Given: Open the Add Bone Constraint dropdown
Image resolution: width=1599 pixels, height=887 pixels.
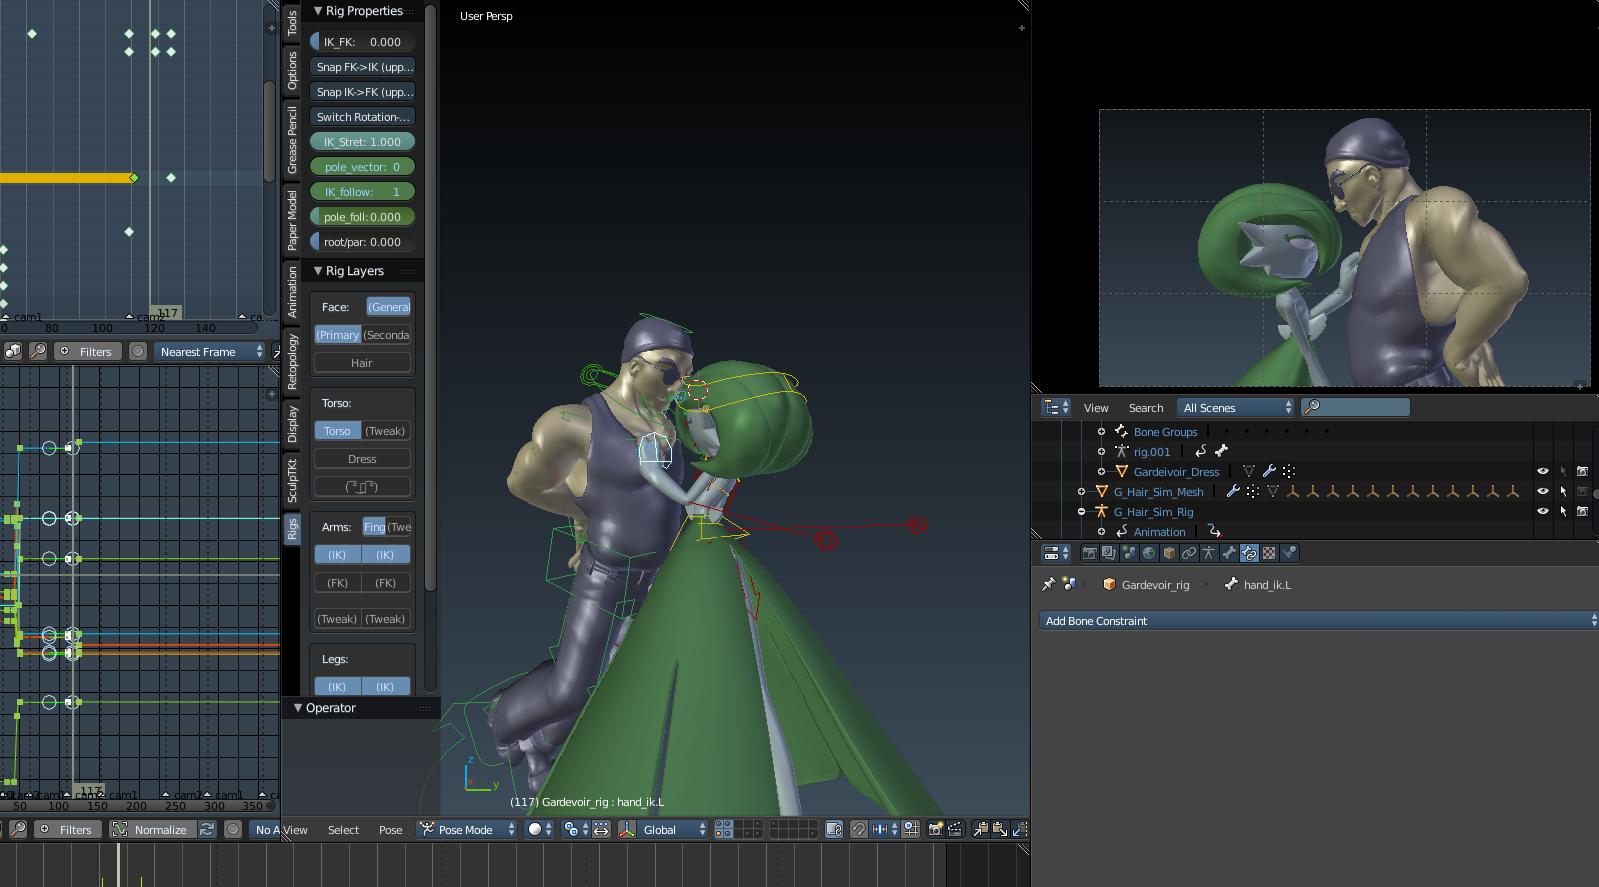Looking at the screenshot, I should click(x=1317, y=621).
